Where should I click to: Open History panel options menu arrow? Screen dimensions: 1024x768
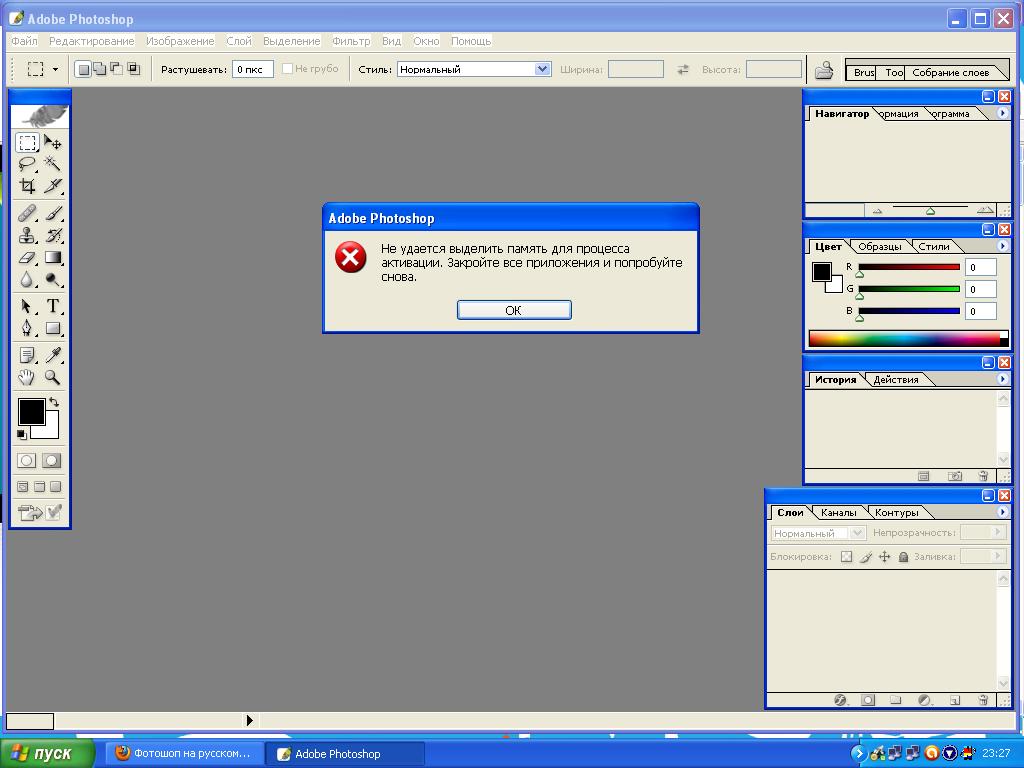point(1002,379)
